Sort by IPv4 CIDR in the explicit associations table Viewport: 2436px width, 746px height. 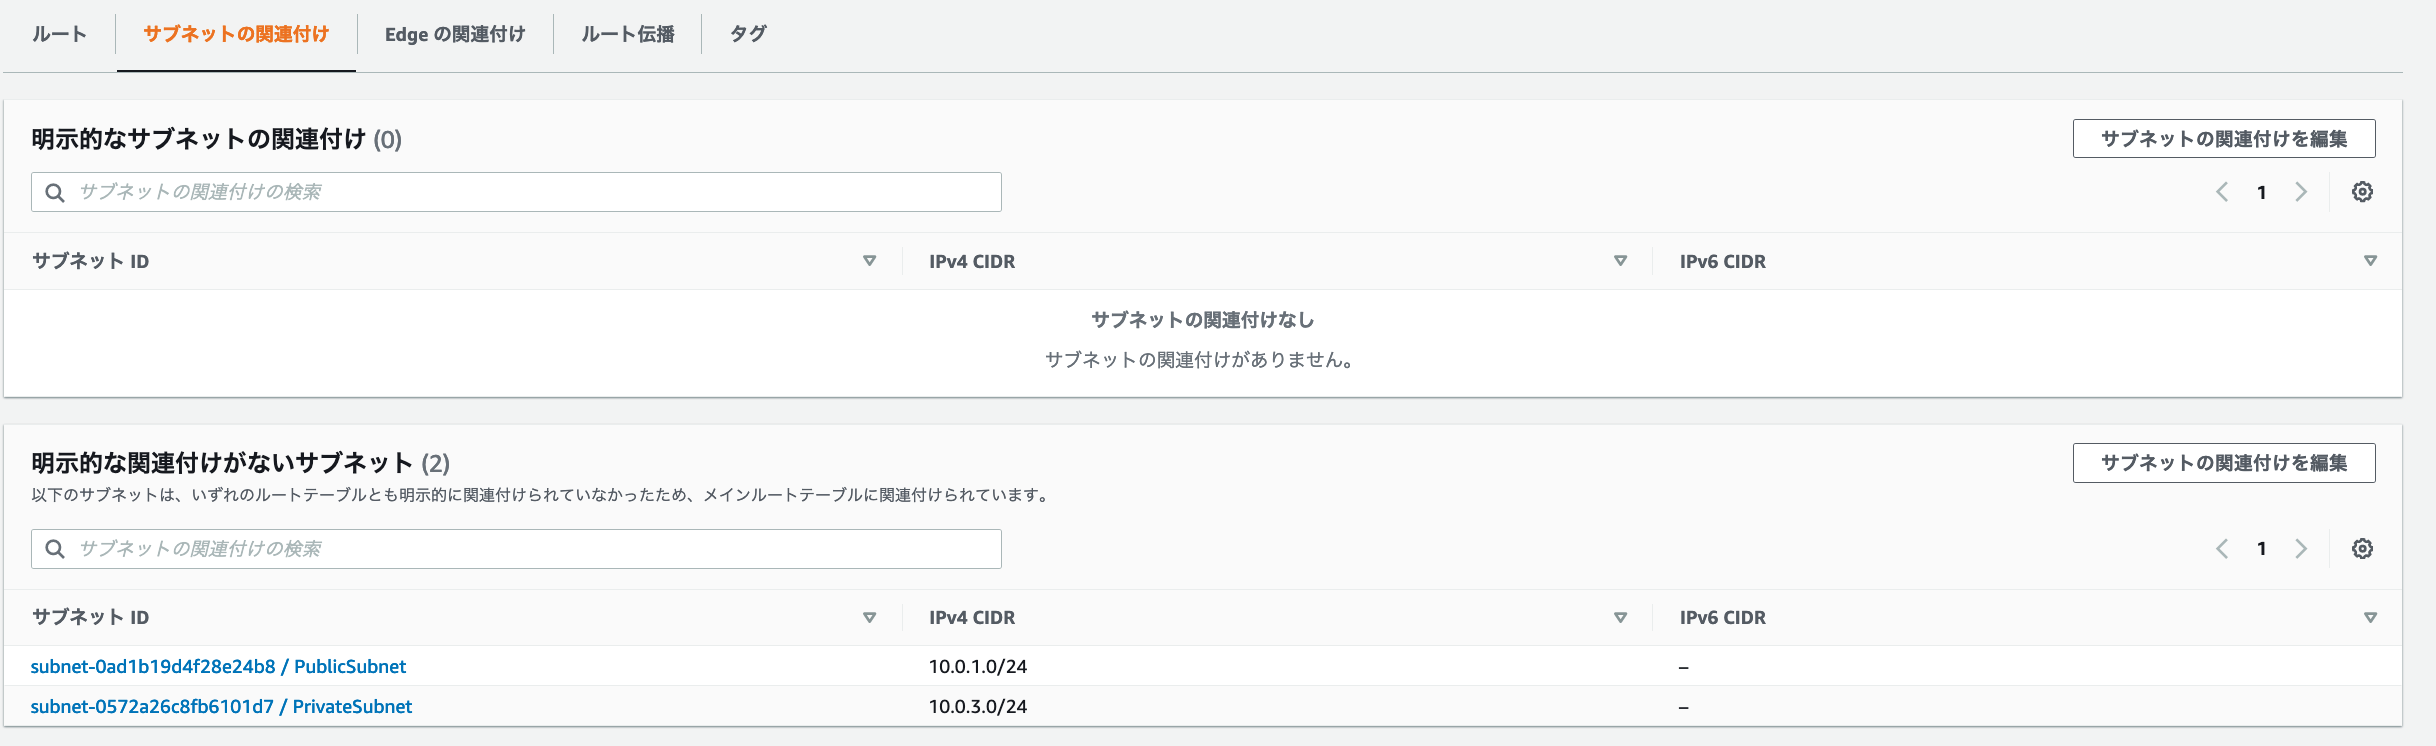pos(1620,261)
